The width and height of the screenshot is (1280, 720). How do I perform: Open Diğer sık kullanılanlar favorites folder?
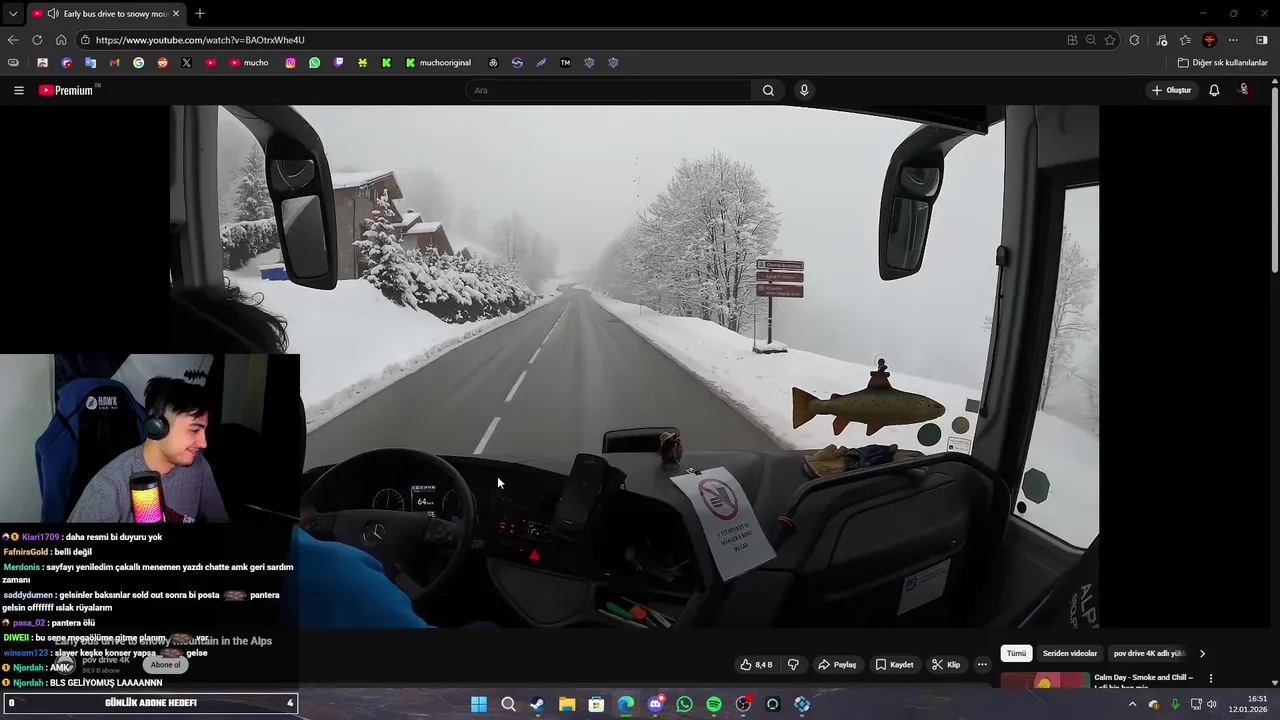[1222, 62]
